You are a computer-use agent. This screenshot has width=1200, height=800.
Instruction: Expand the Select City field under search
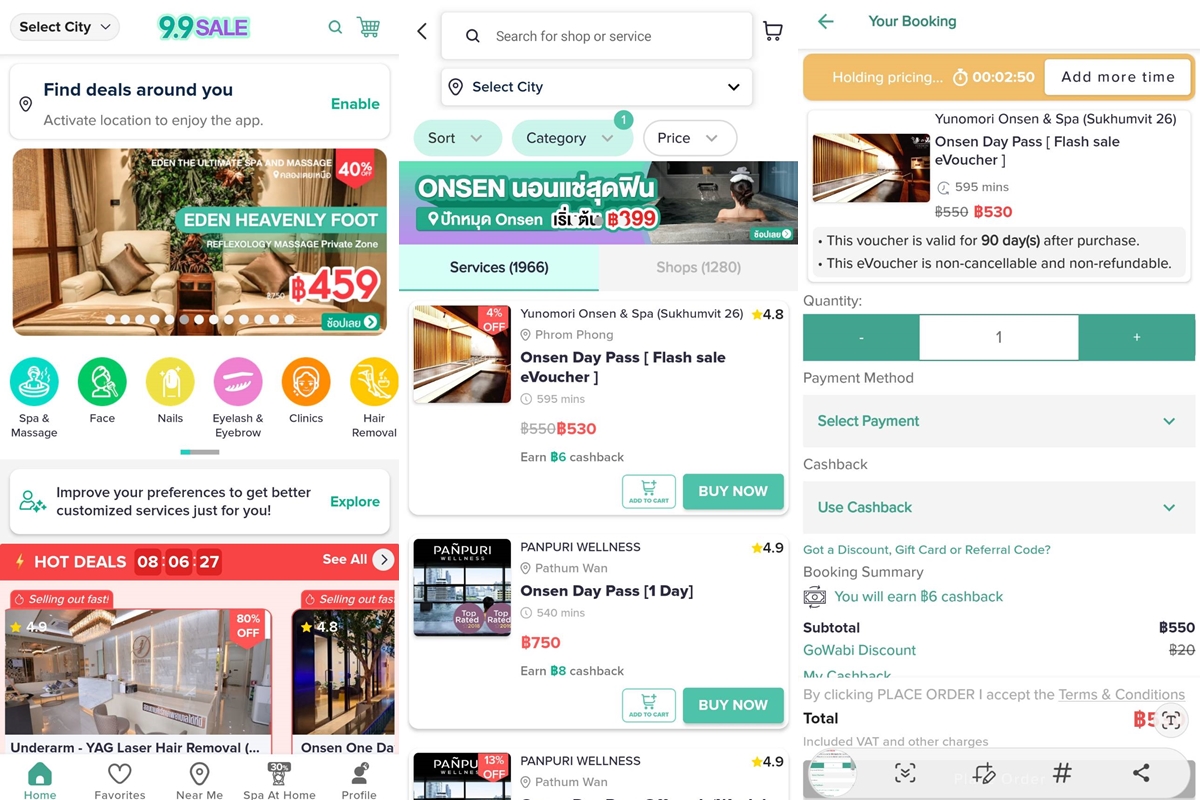tap(597, 87)
